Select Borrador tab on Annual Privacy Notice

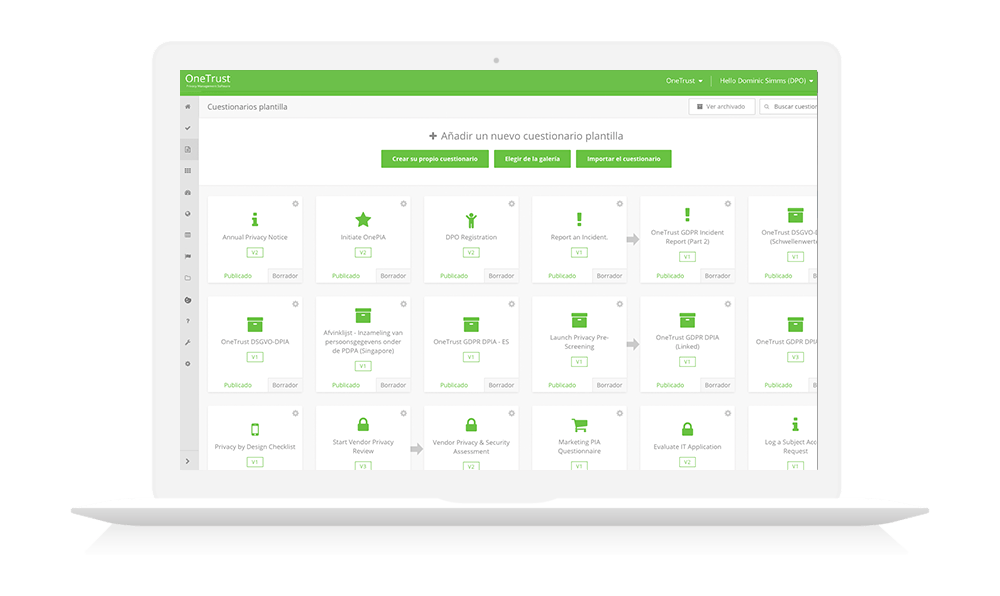[x=285, y=276]
